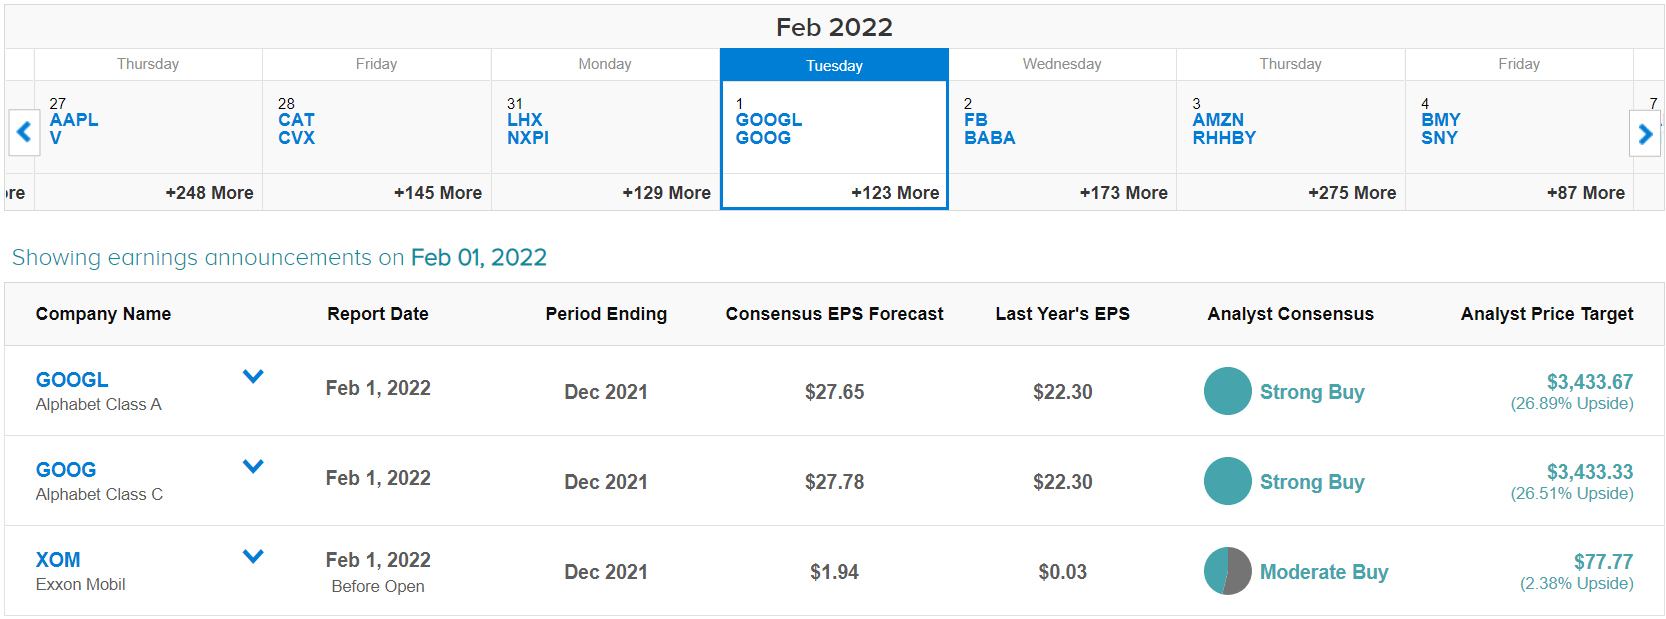Screen dimensions: 1666x619
Task: Click the $77.77 price target for XOM
Action: (1603, 562)
